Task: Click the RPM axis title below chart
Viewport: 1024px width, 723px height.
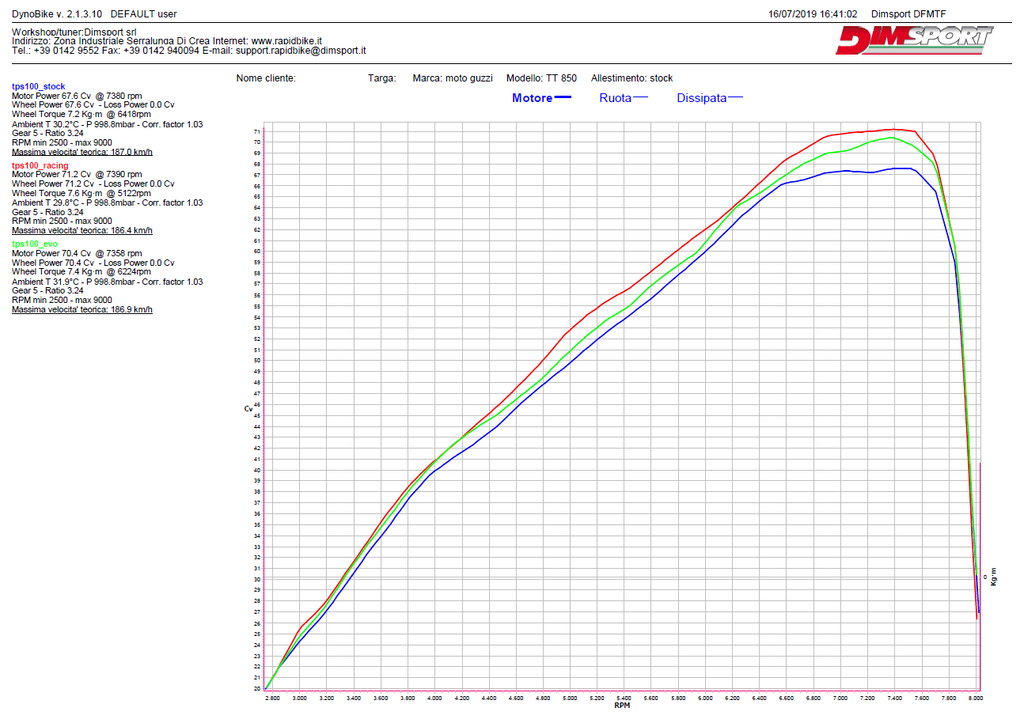Action: tap(622, 705)
